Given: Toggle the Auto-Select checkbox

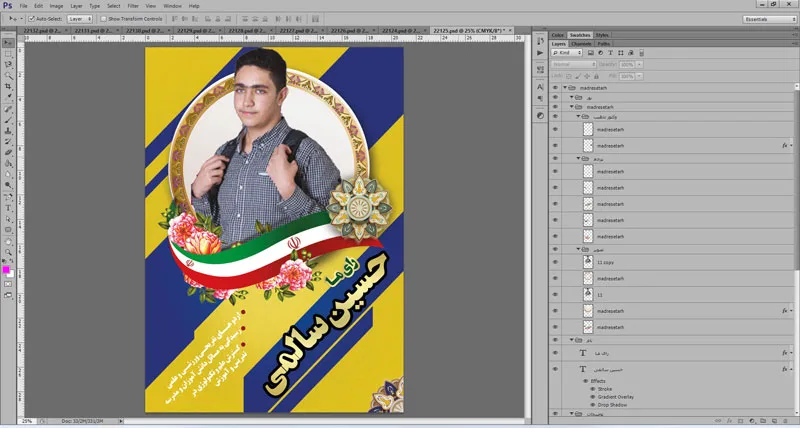Looking at the screenshot, I should (x=32, y=19).
